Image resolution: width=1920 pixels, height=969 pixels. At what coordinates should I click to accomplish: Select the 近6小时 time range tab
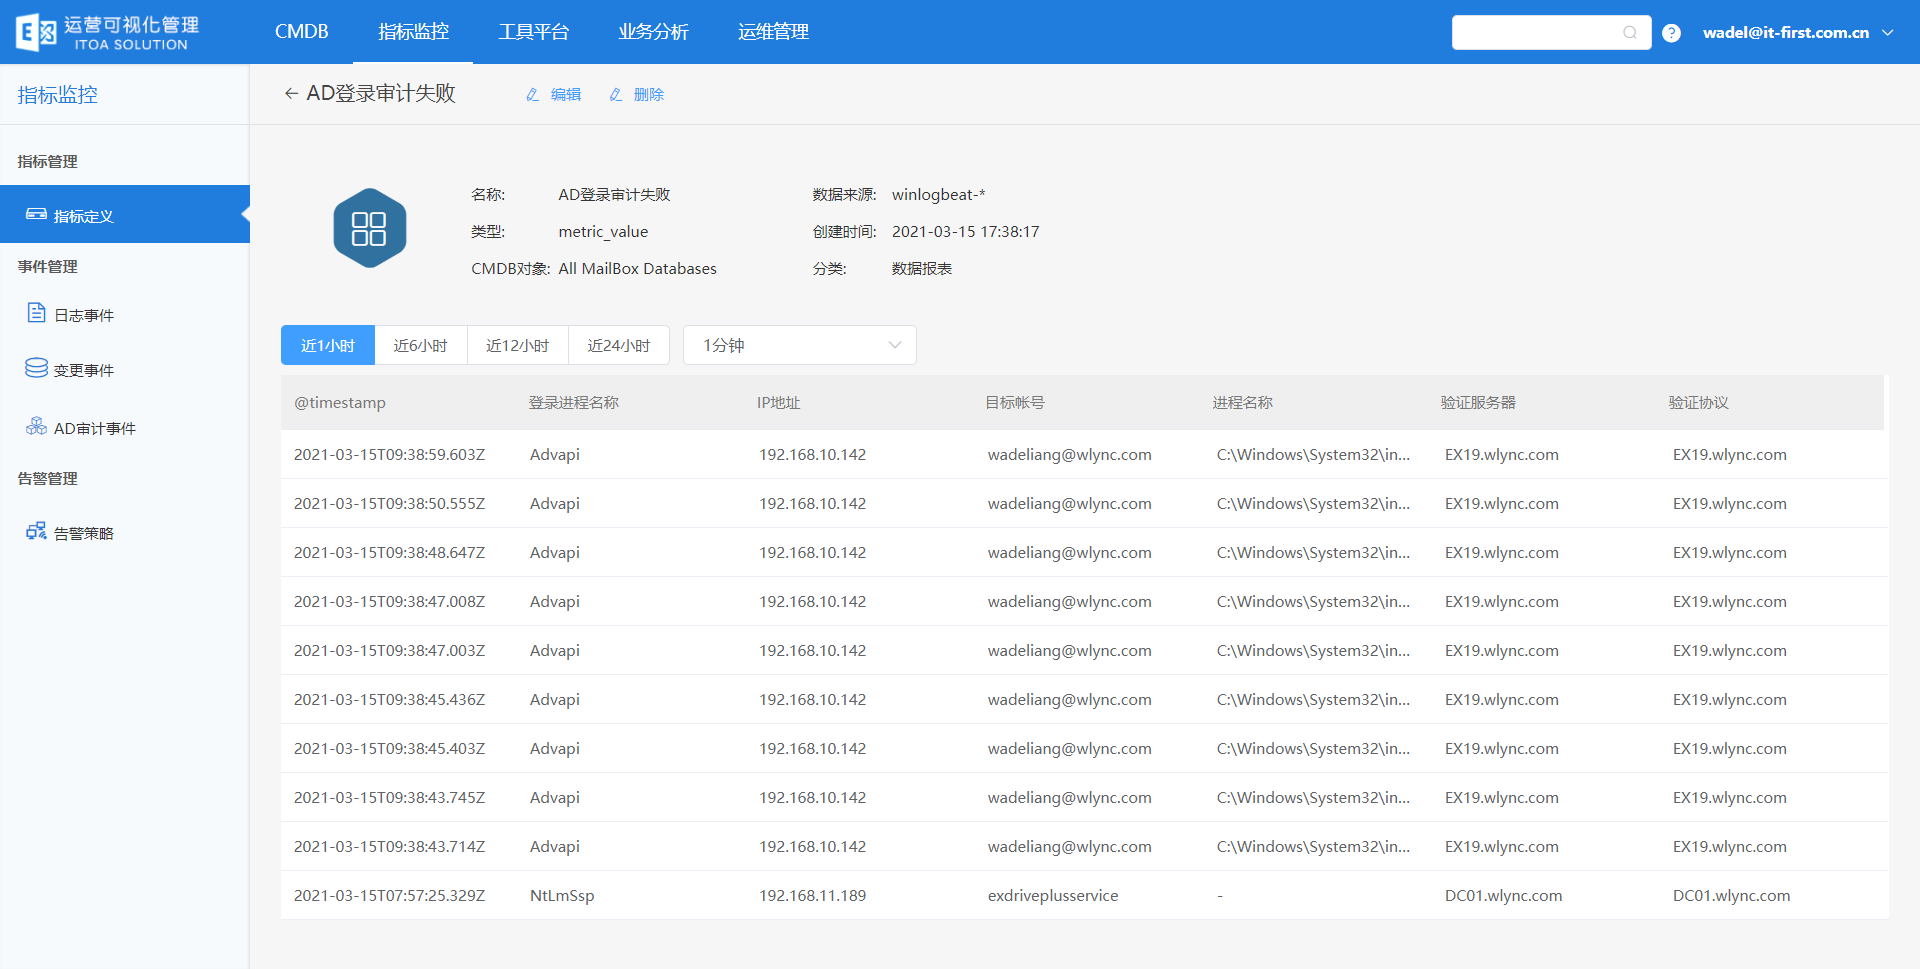click(421, 345)
